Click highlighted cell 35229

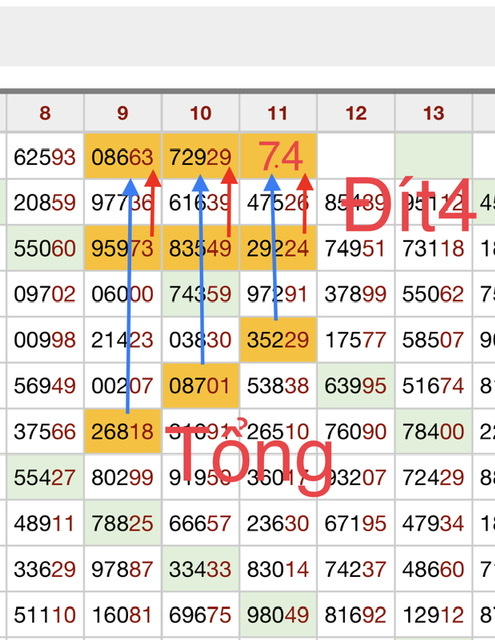[278, 340]
